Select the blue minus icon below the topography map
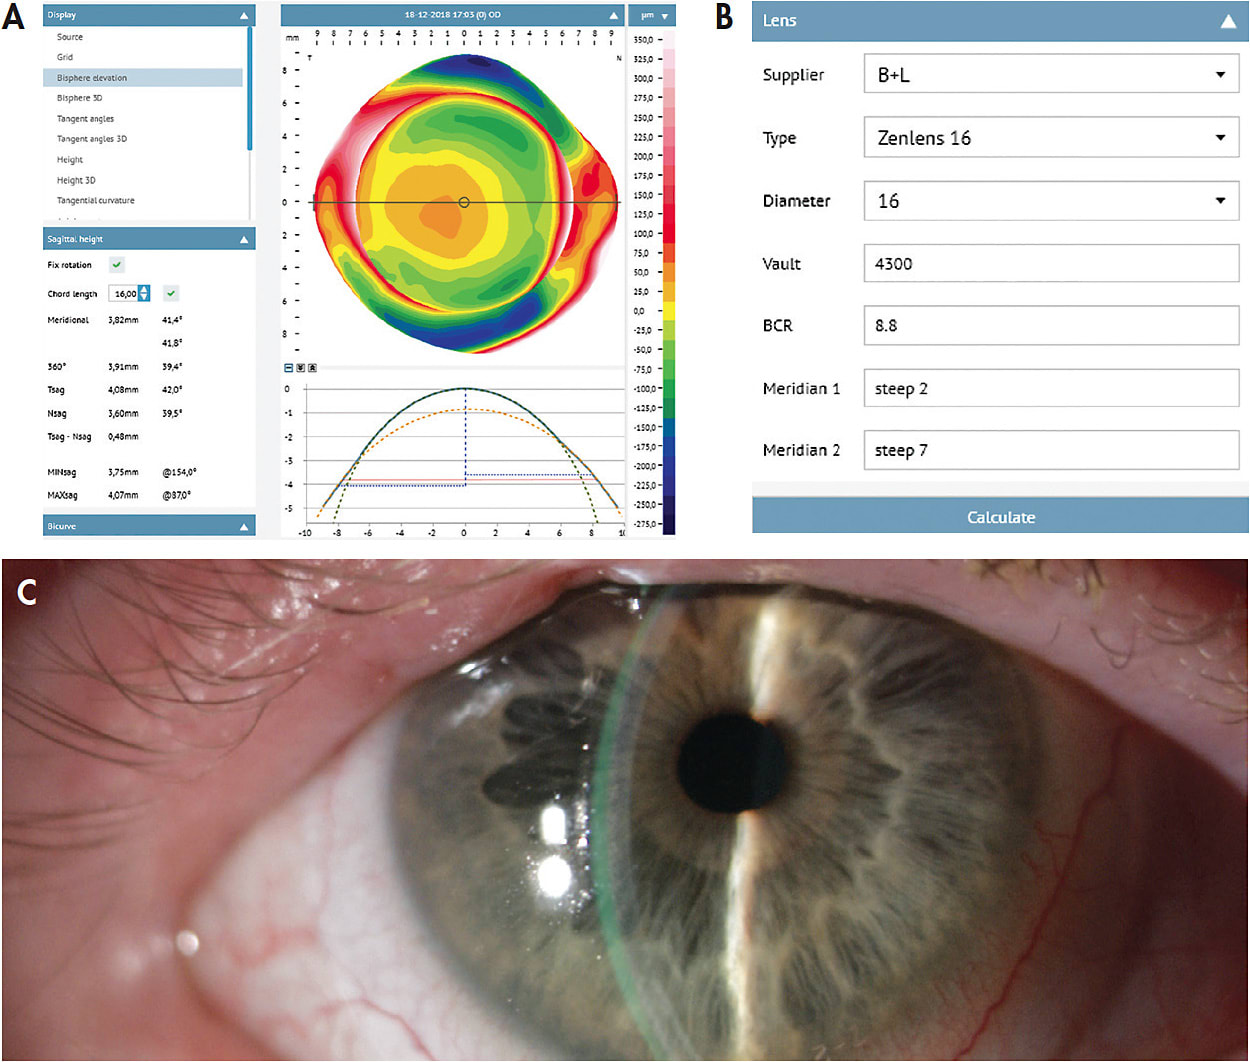 point(287,369)
